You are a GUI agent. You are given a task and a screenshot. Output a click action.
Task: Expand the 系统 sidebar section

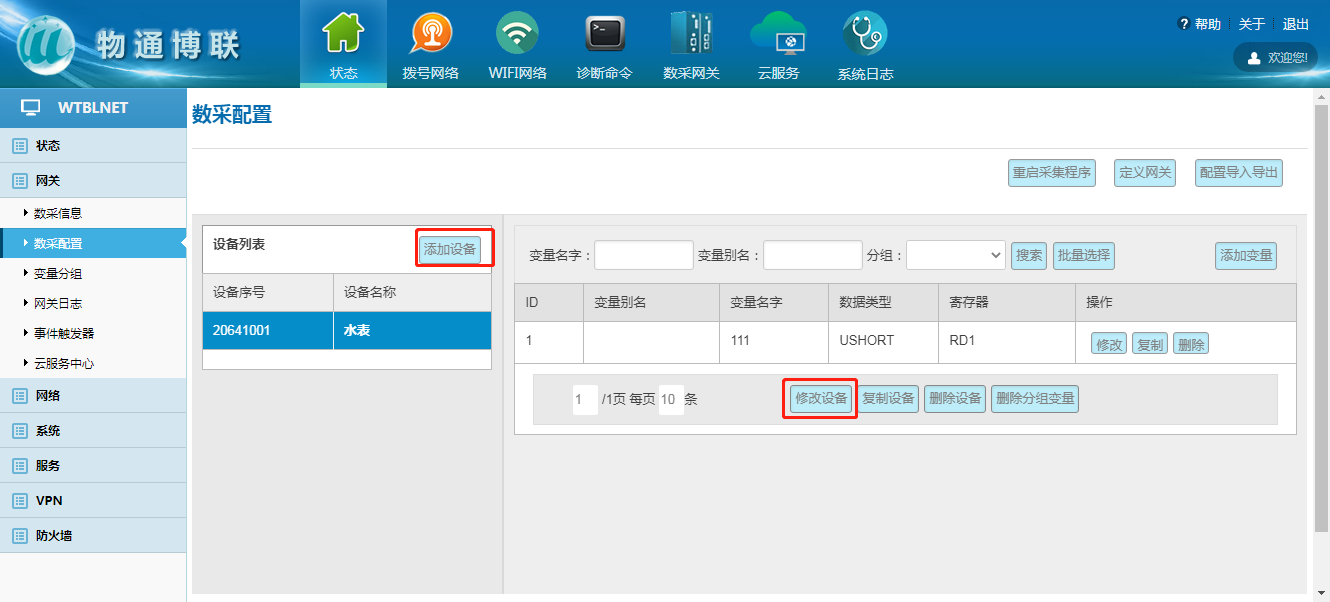(x=48, y=431)
